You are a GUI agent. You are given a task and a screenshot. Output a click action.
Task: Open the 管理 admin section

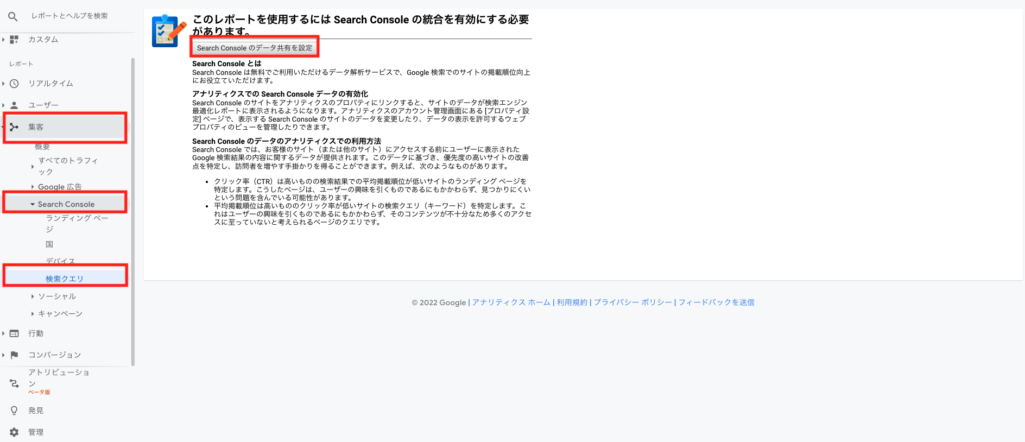click(36, 432)
